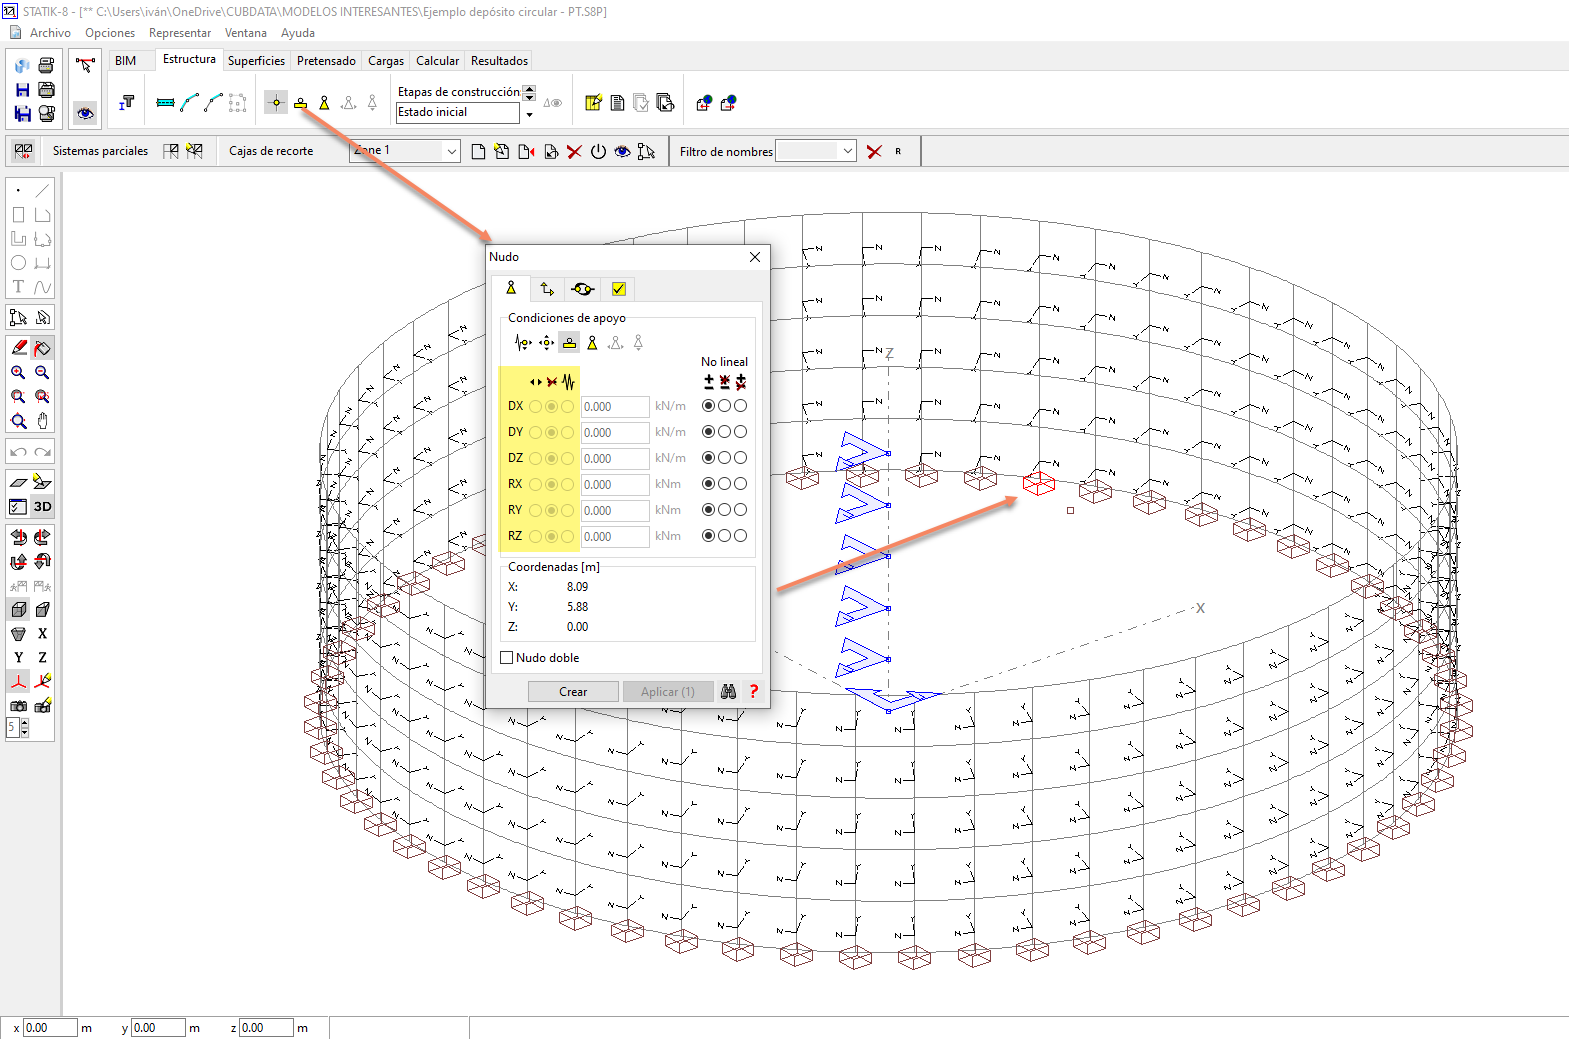
Task: Select the circle drawing tool
Action: click(18, 263)
